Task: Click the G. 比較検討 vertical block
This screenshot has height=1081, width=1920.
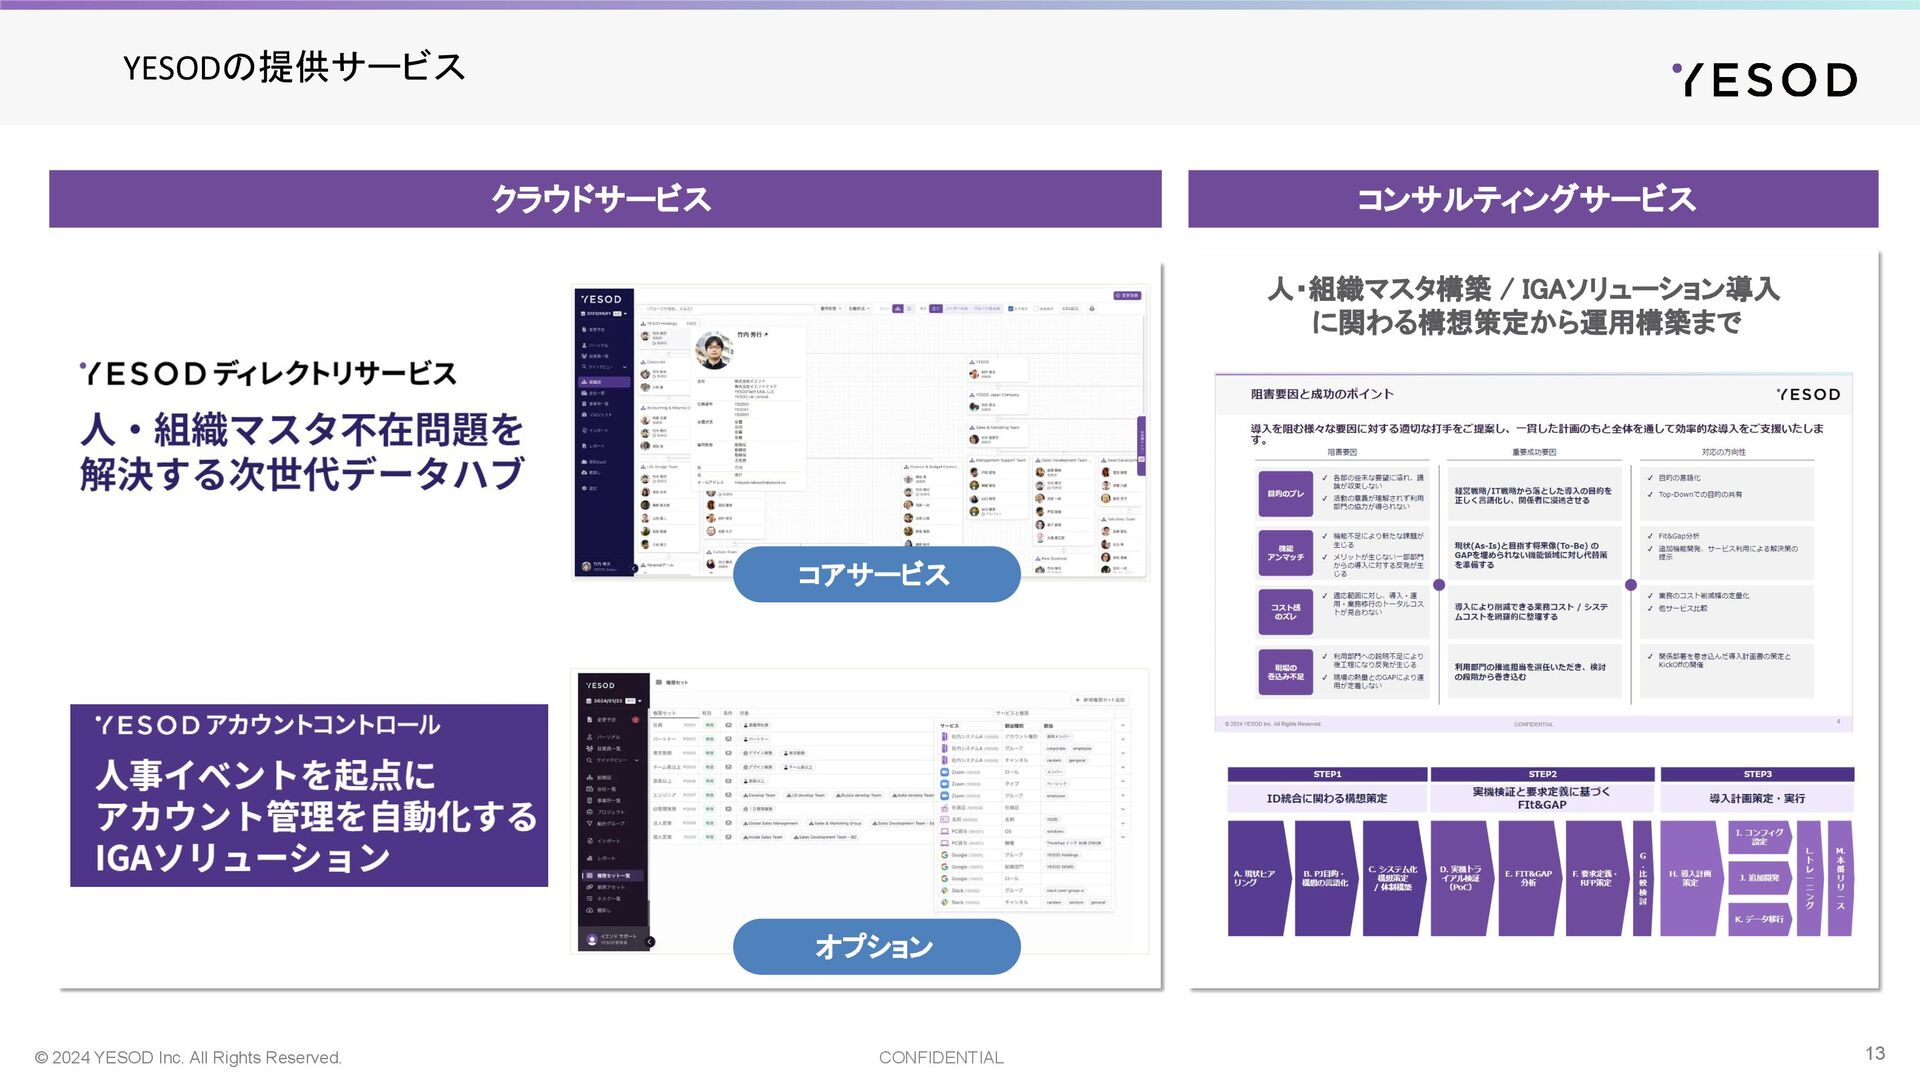Action: 1642,878
